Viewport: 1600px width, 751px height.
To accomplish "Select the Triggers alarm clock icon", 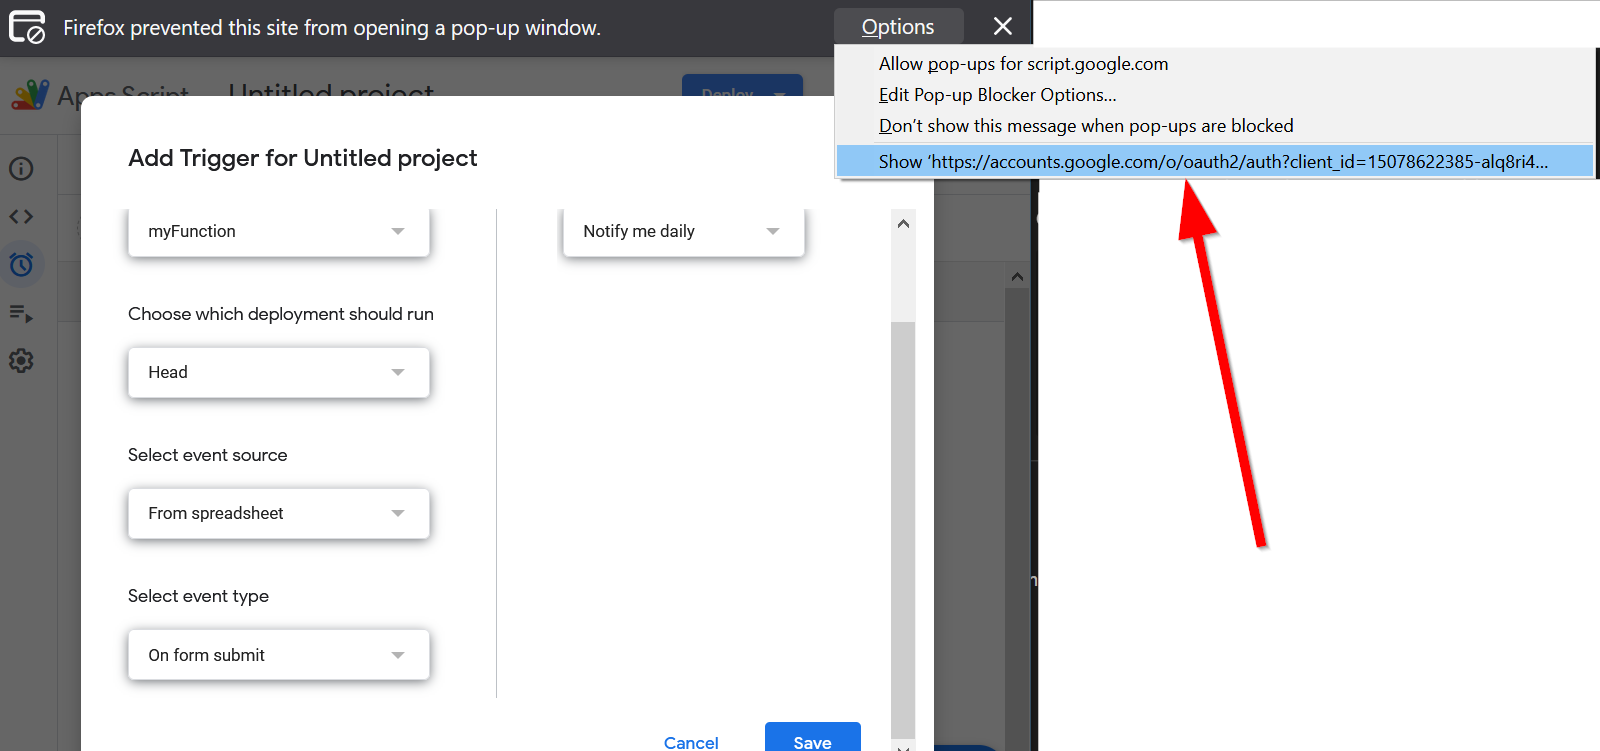I will click(x=21, y=264).
